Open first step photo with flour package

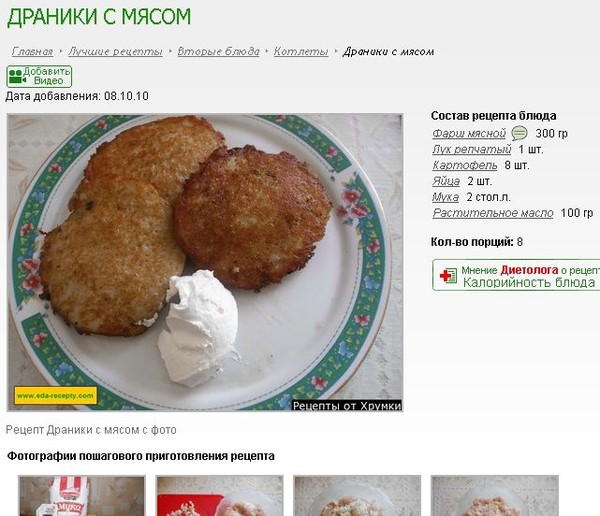tap(82, 496)
